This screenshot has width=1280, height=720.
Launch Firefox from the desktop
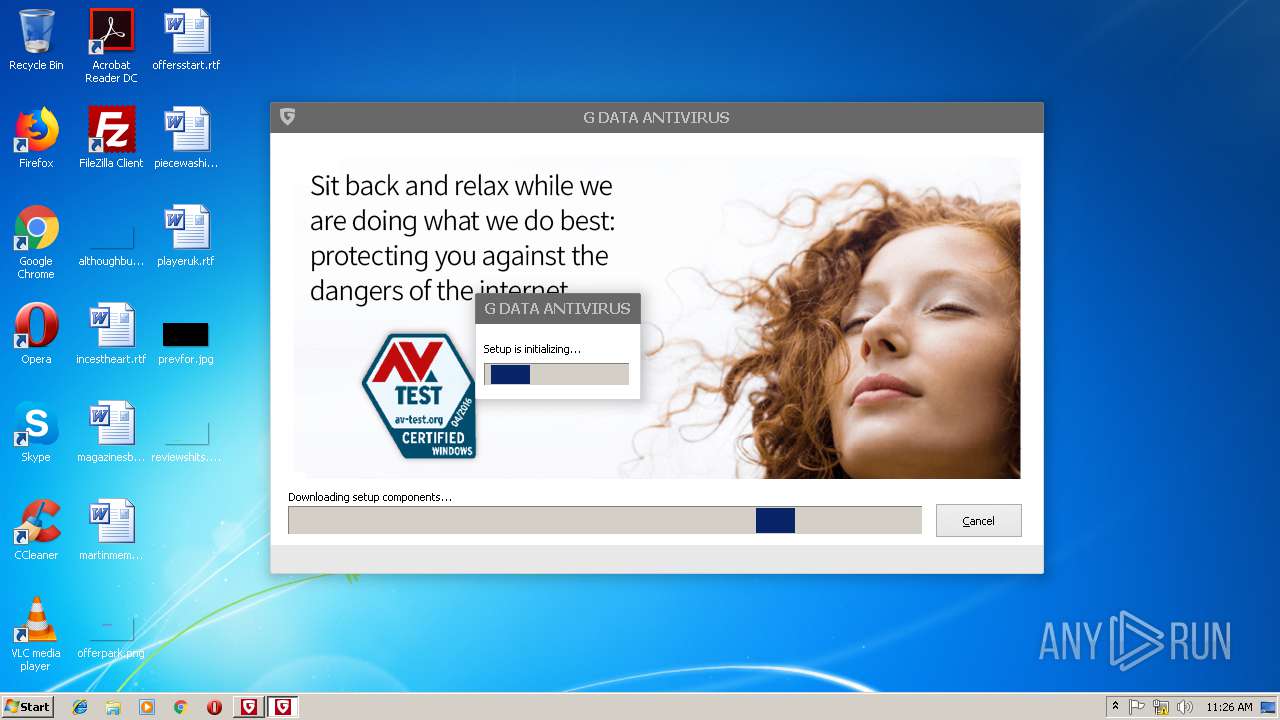36,138
